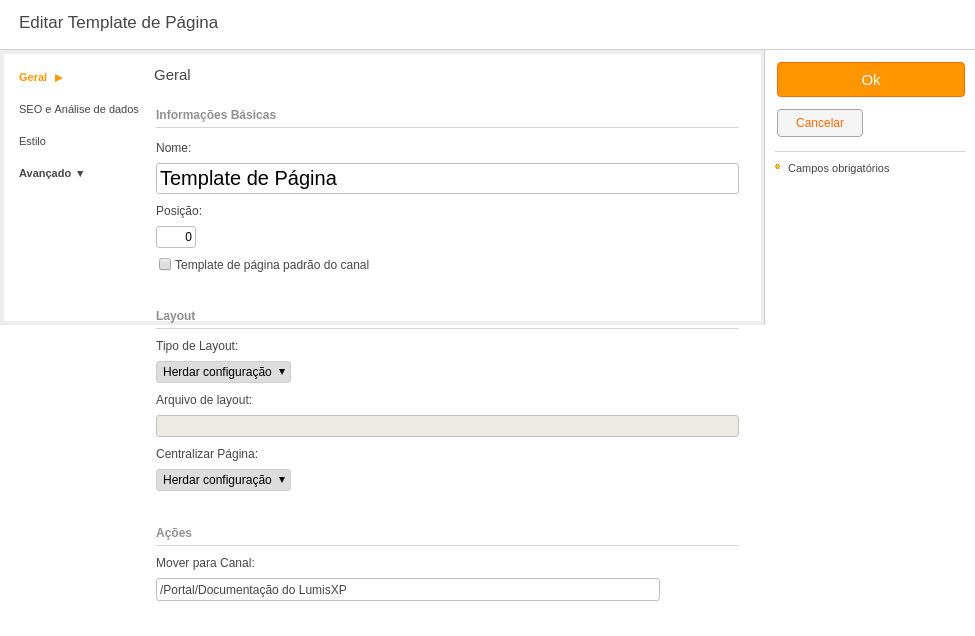
Task: Enable Template de página padrão do canal checkbox
Action: 165,264
